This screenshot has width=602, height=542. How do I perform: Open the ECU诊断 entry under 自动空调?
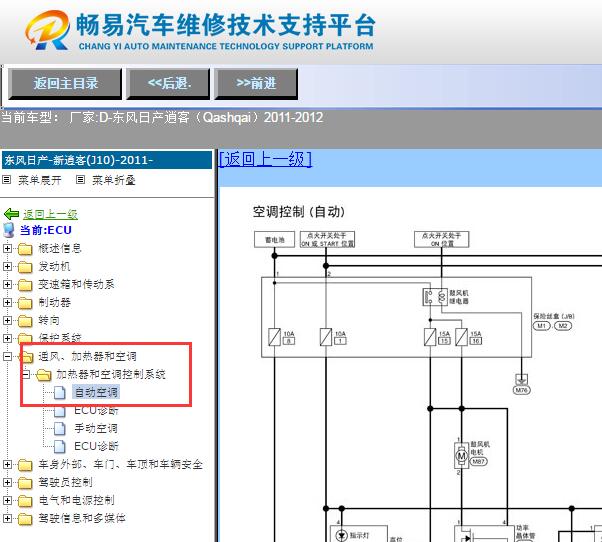point(96,410)
